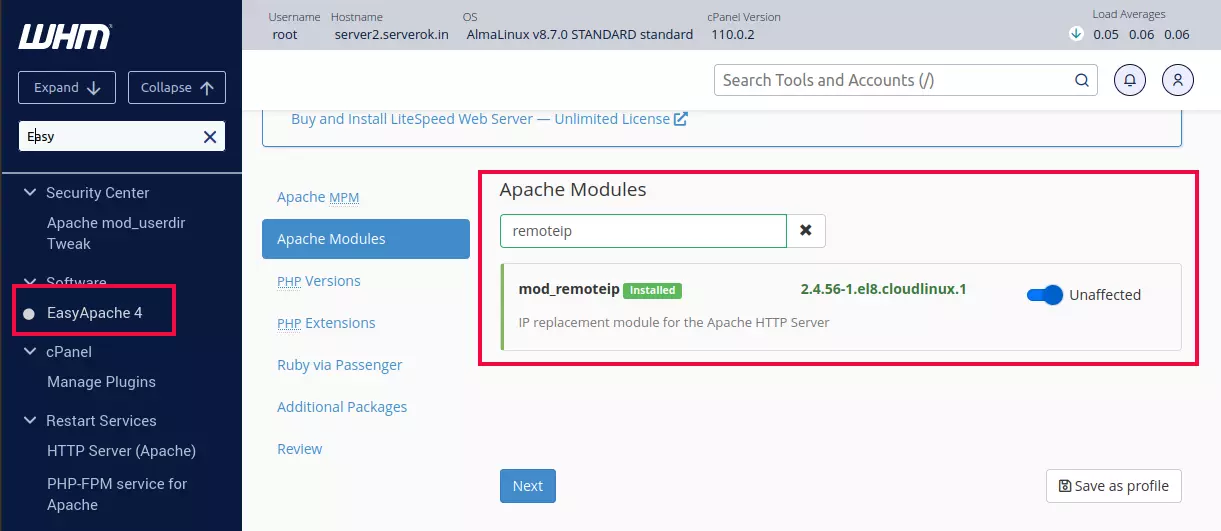Select the Apache Modules tab
Viewport: 1221px width, 531px height.
[x=366, y=239]
